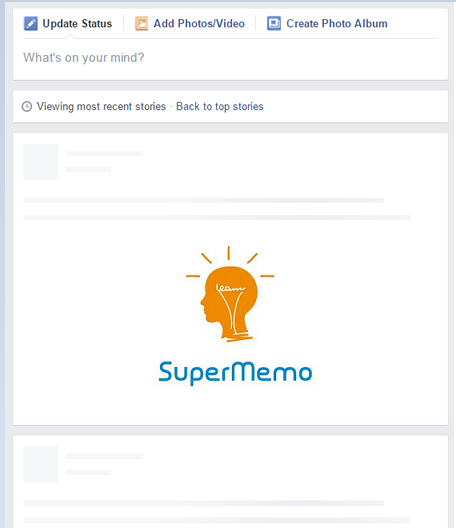The width and height of the screenshot is (456, 528).
Task: Click the first post's lower text placeholder bar
Action: [x=217, y=218]
